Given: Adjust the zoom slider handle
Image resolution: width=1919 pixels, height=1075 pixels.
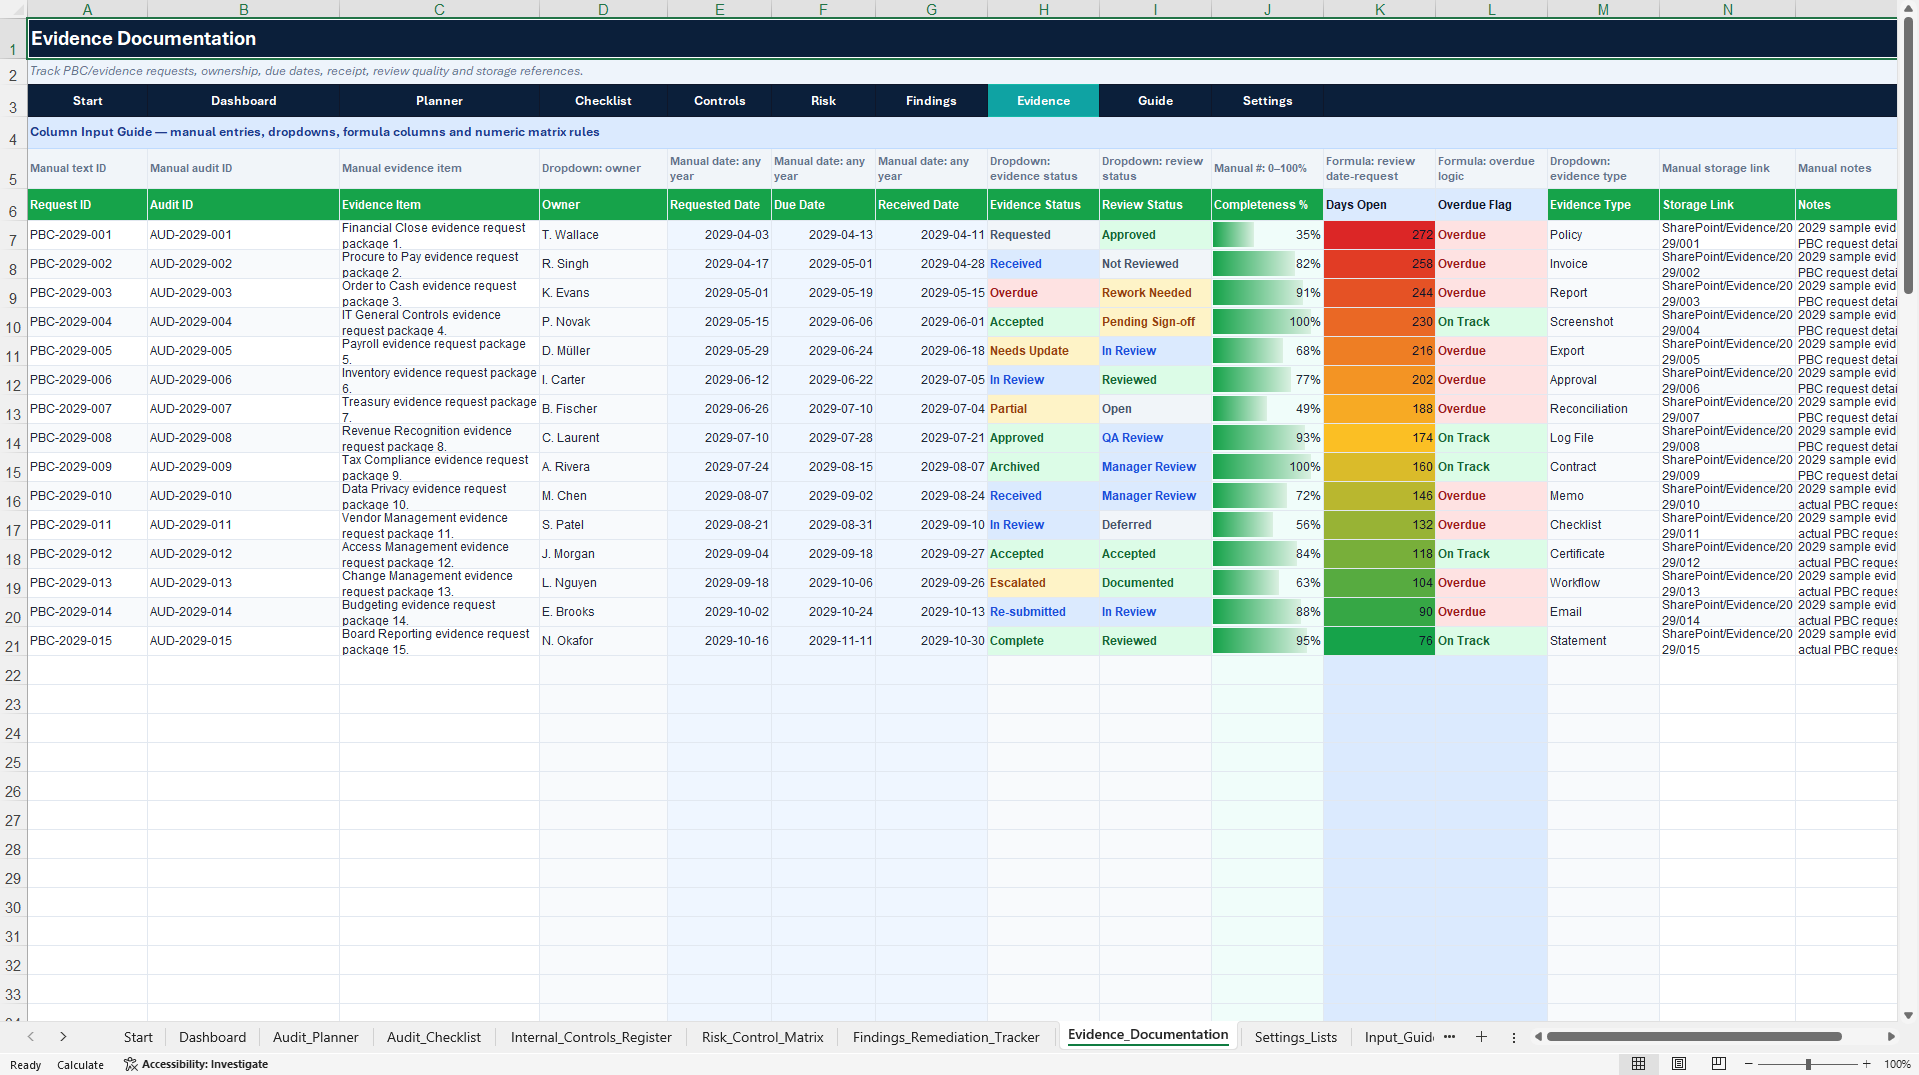Looking at the screenshot, I should 1808,1064.
